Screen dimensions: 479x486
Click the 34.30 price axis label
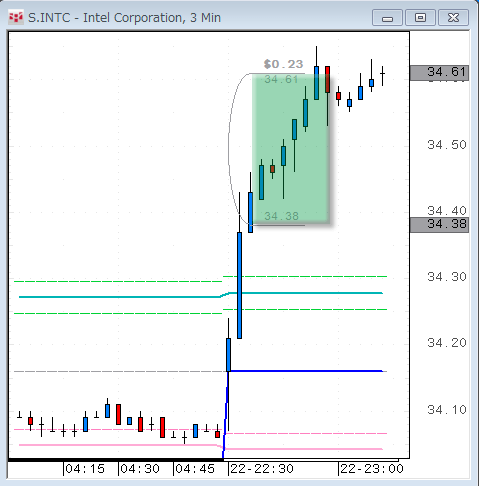tap(447, 277)
